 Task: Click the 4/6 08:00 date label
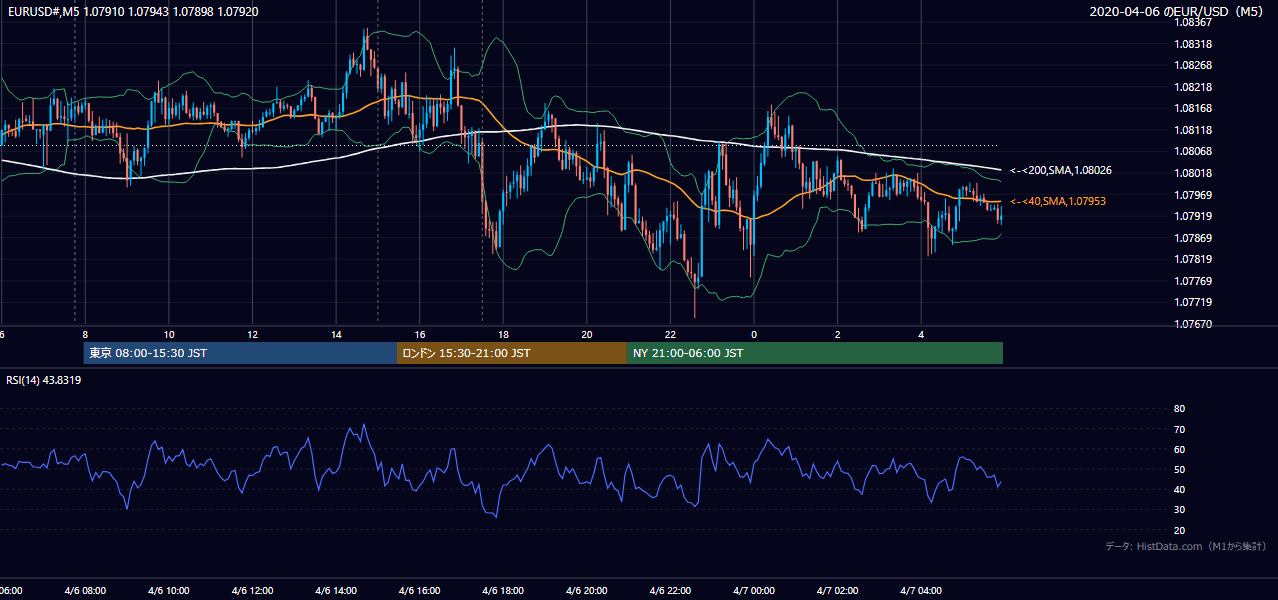pos(85,591)
